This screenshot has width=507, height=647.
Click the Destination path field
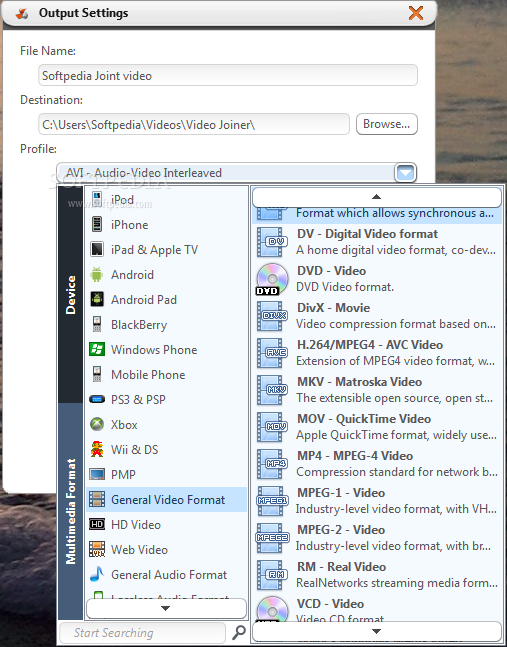(194, 124)
